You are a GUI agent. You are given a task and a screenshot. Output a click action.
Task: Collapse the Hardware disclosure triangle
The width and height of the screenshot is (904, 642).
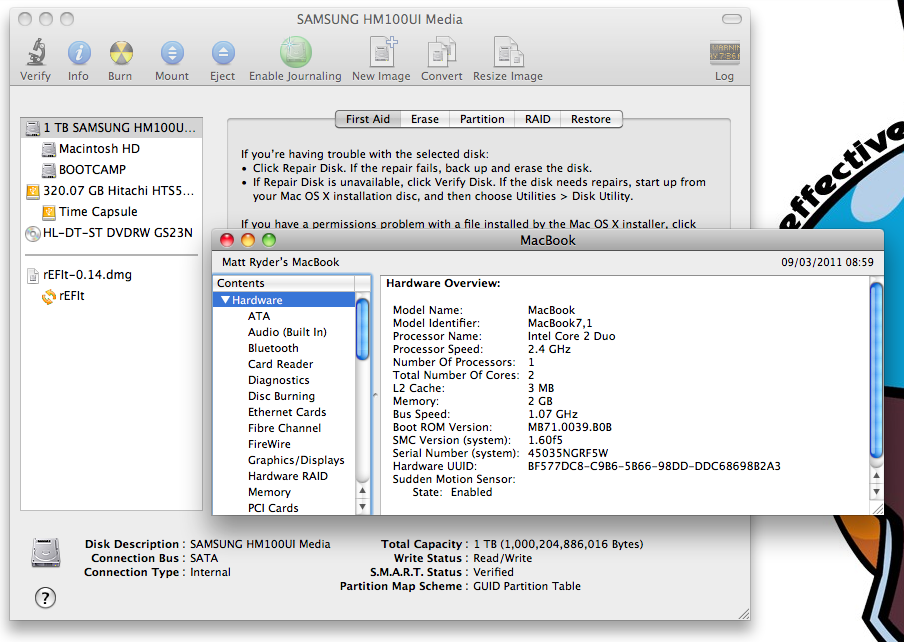(225, 300)
